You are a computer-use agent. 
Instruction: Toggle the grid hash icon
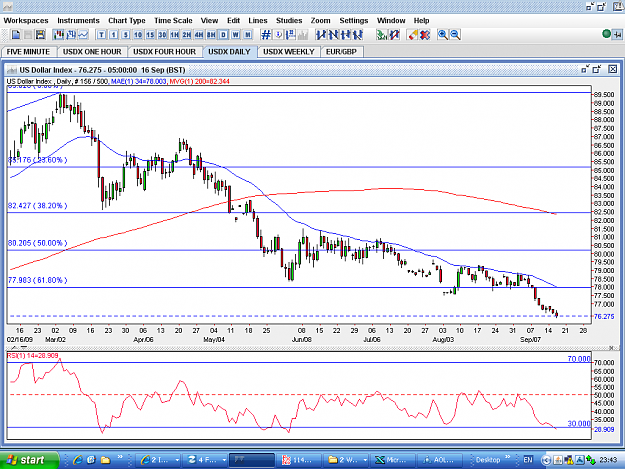tap(266, 35)
